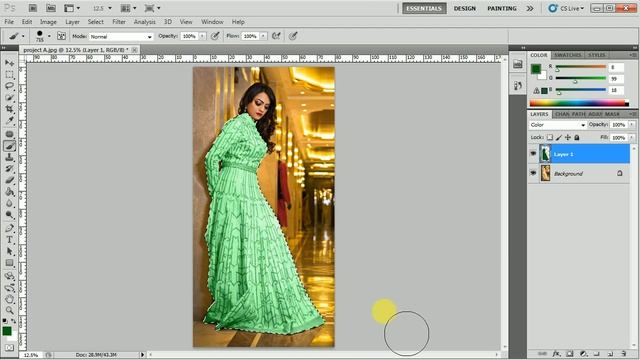This screenshot has height=360, width=640.
Task: Select the Eyedropper tool
Action: point(9,120)
